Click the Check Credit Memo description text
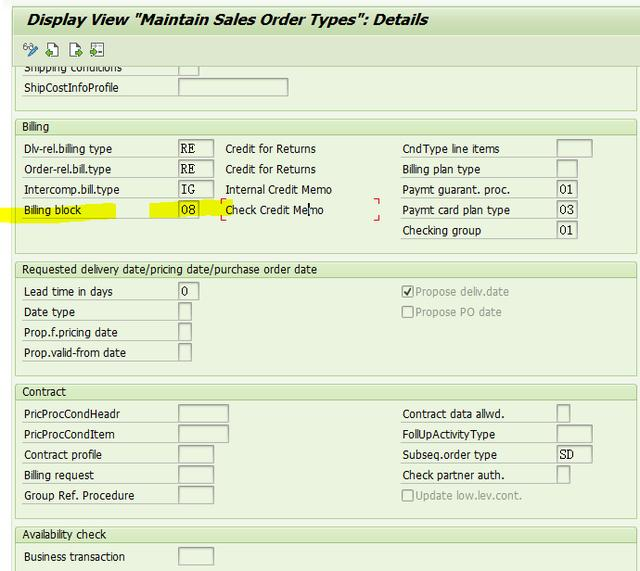 pos(274,210)
